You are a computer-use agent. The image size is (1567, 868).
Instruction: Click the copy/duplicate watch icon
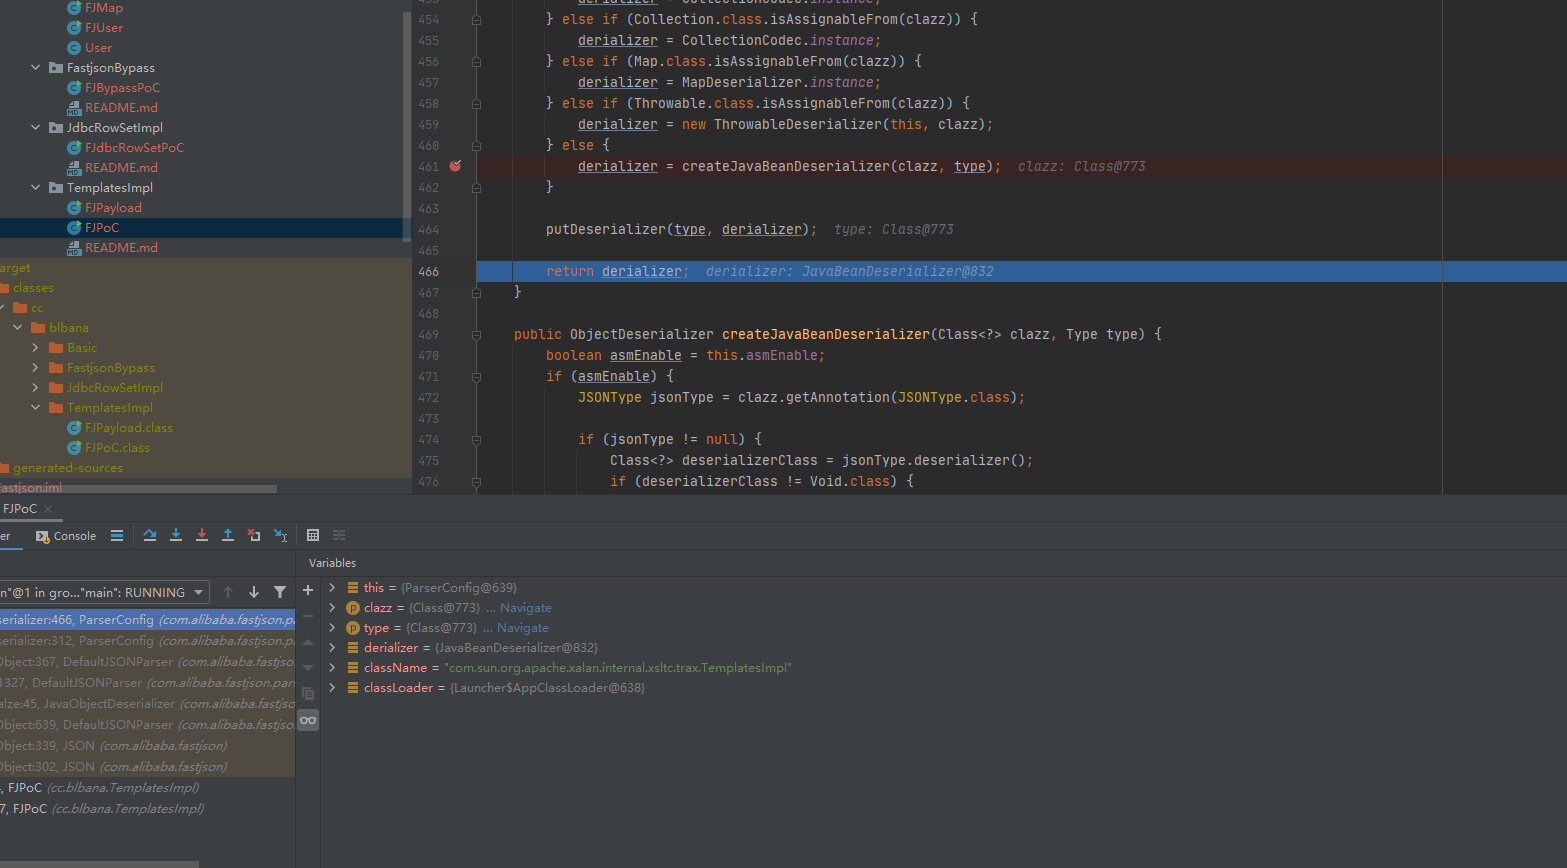[308, 693]
